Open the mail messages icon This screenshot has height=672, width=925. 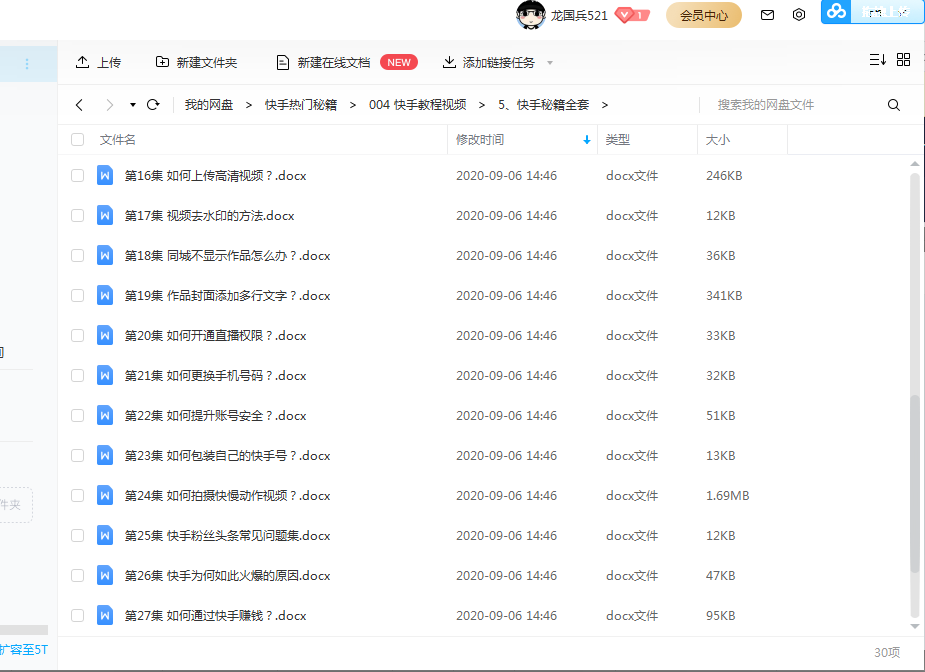767,15
